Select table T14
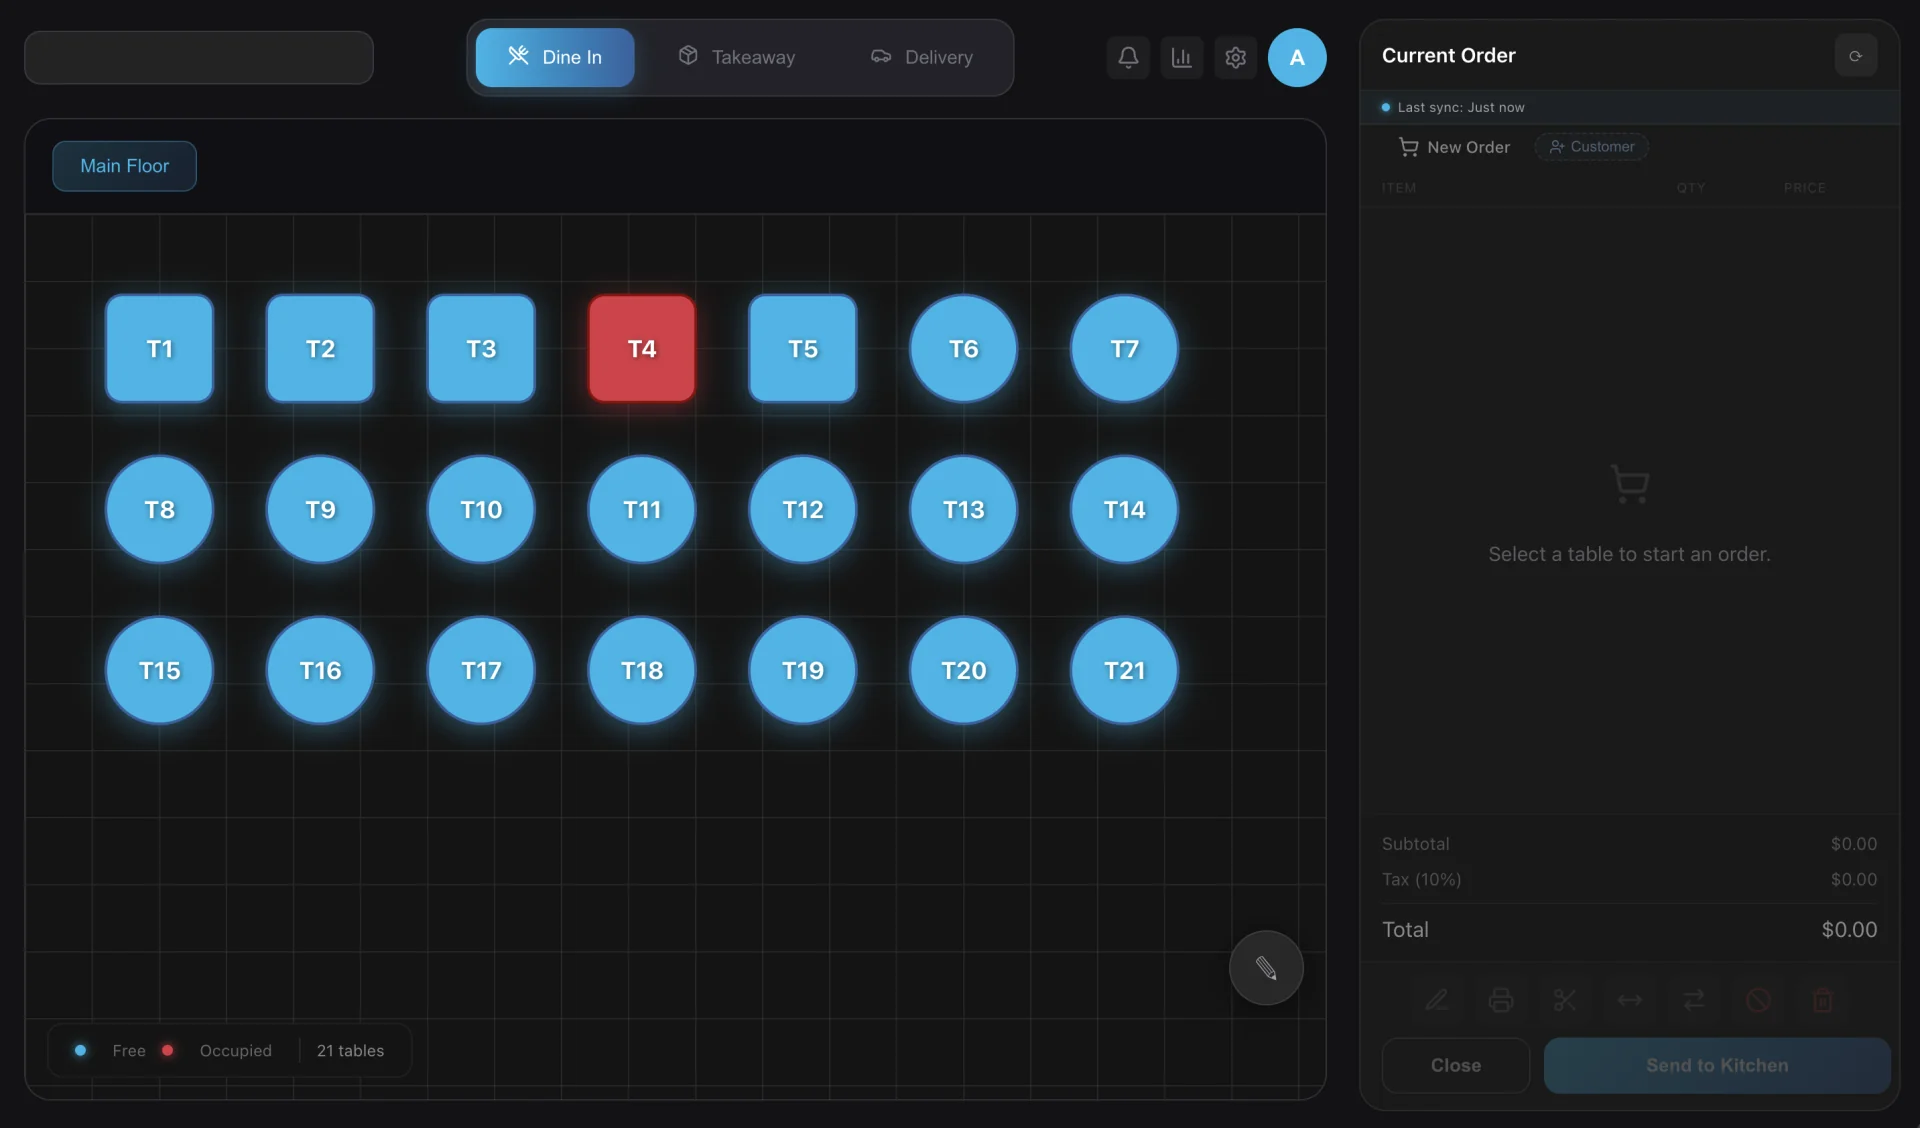Screen dimensions: 1920x1128 (1124, 509)
